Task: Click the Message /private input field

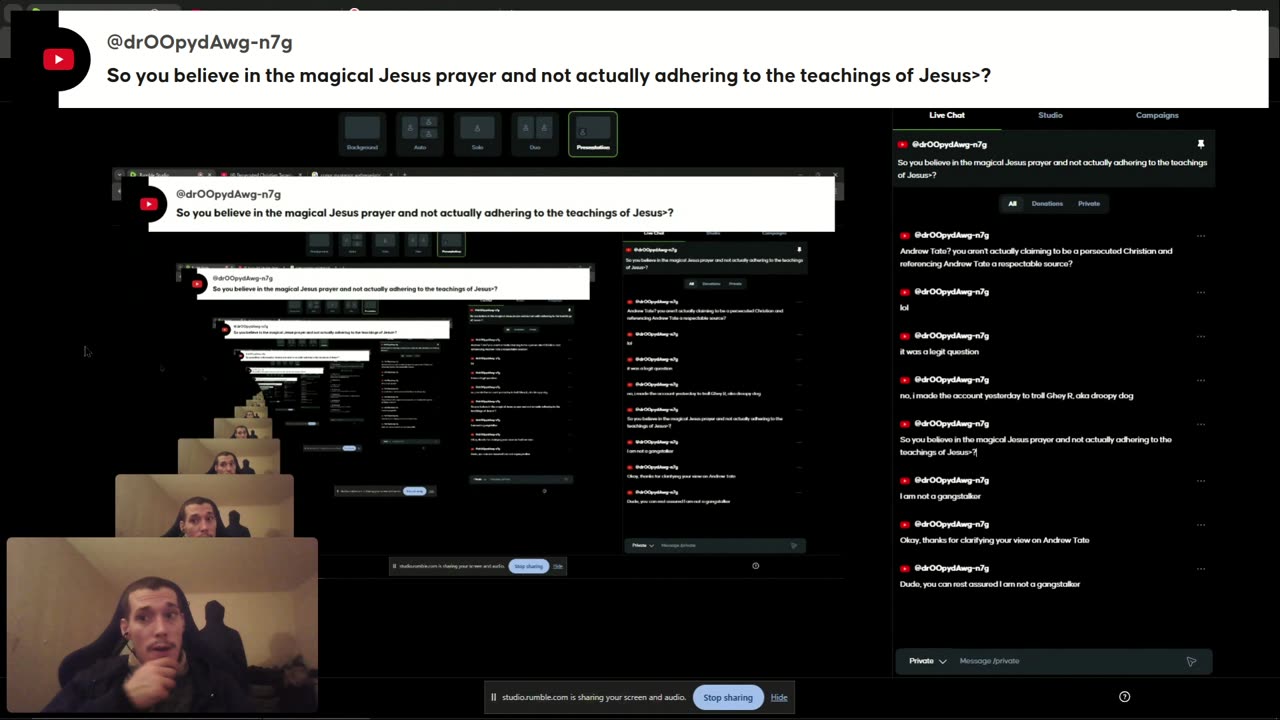Action: point(1065,661)
